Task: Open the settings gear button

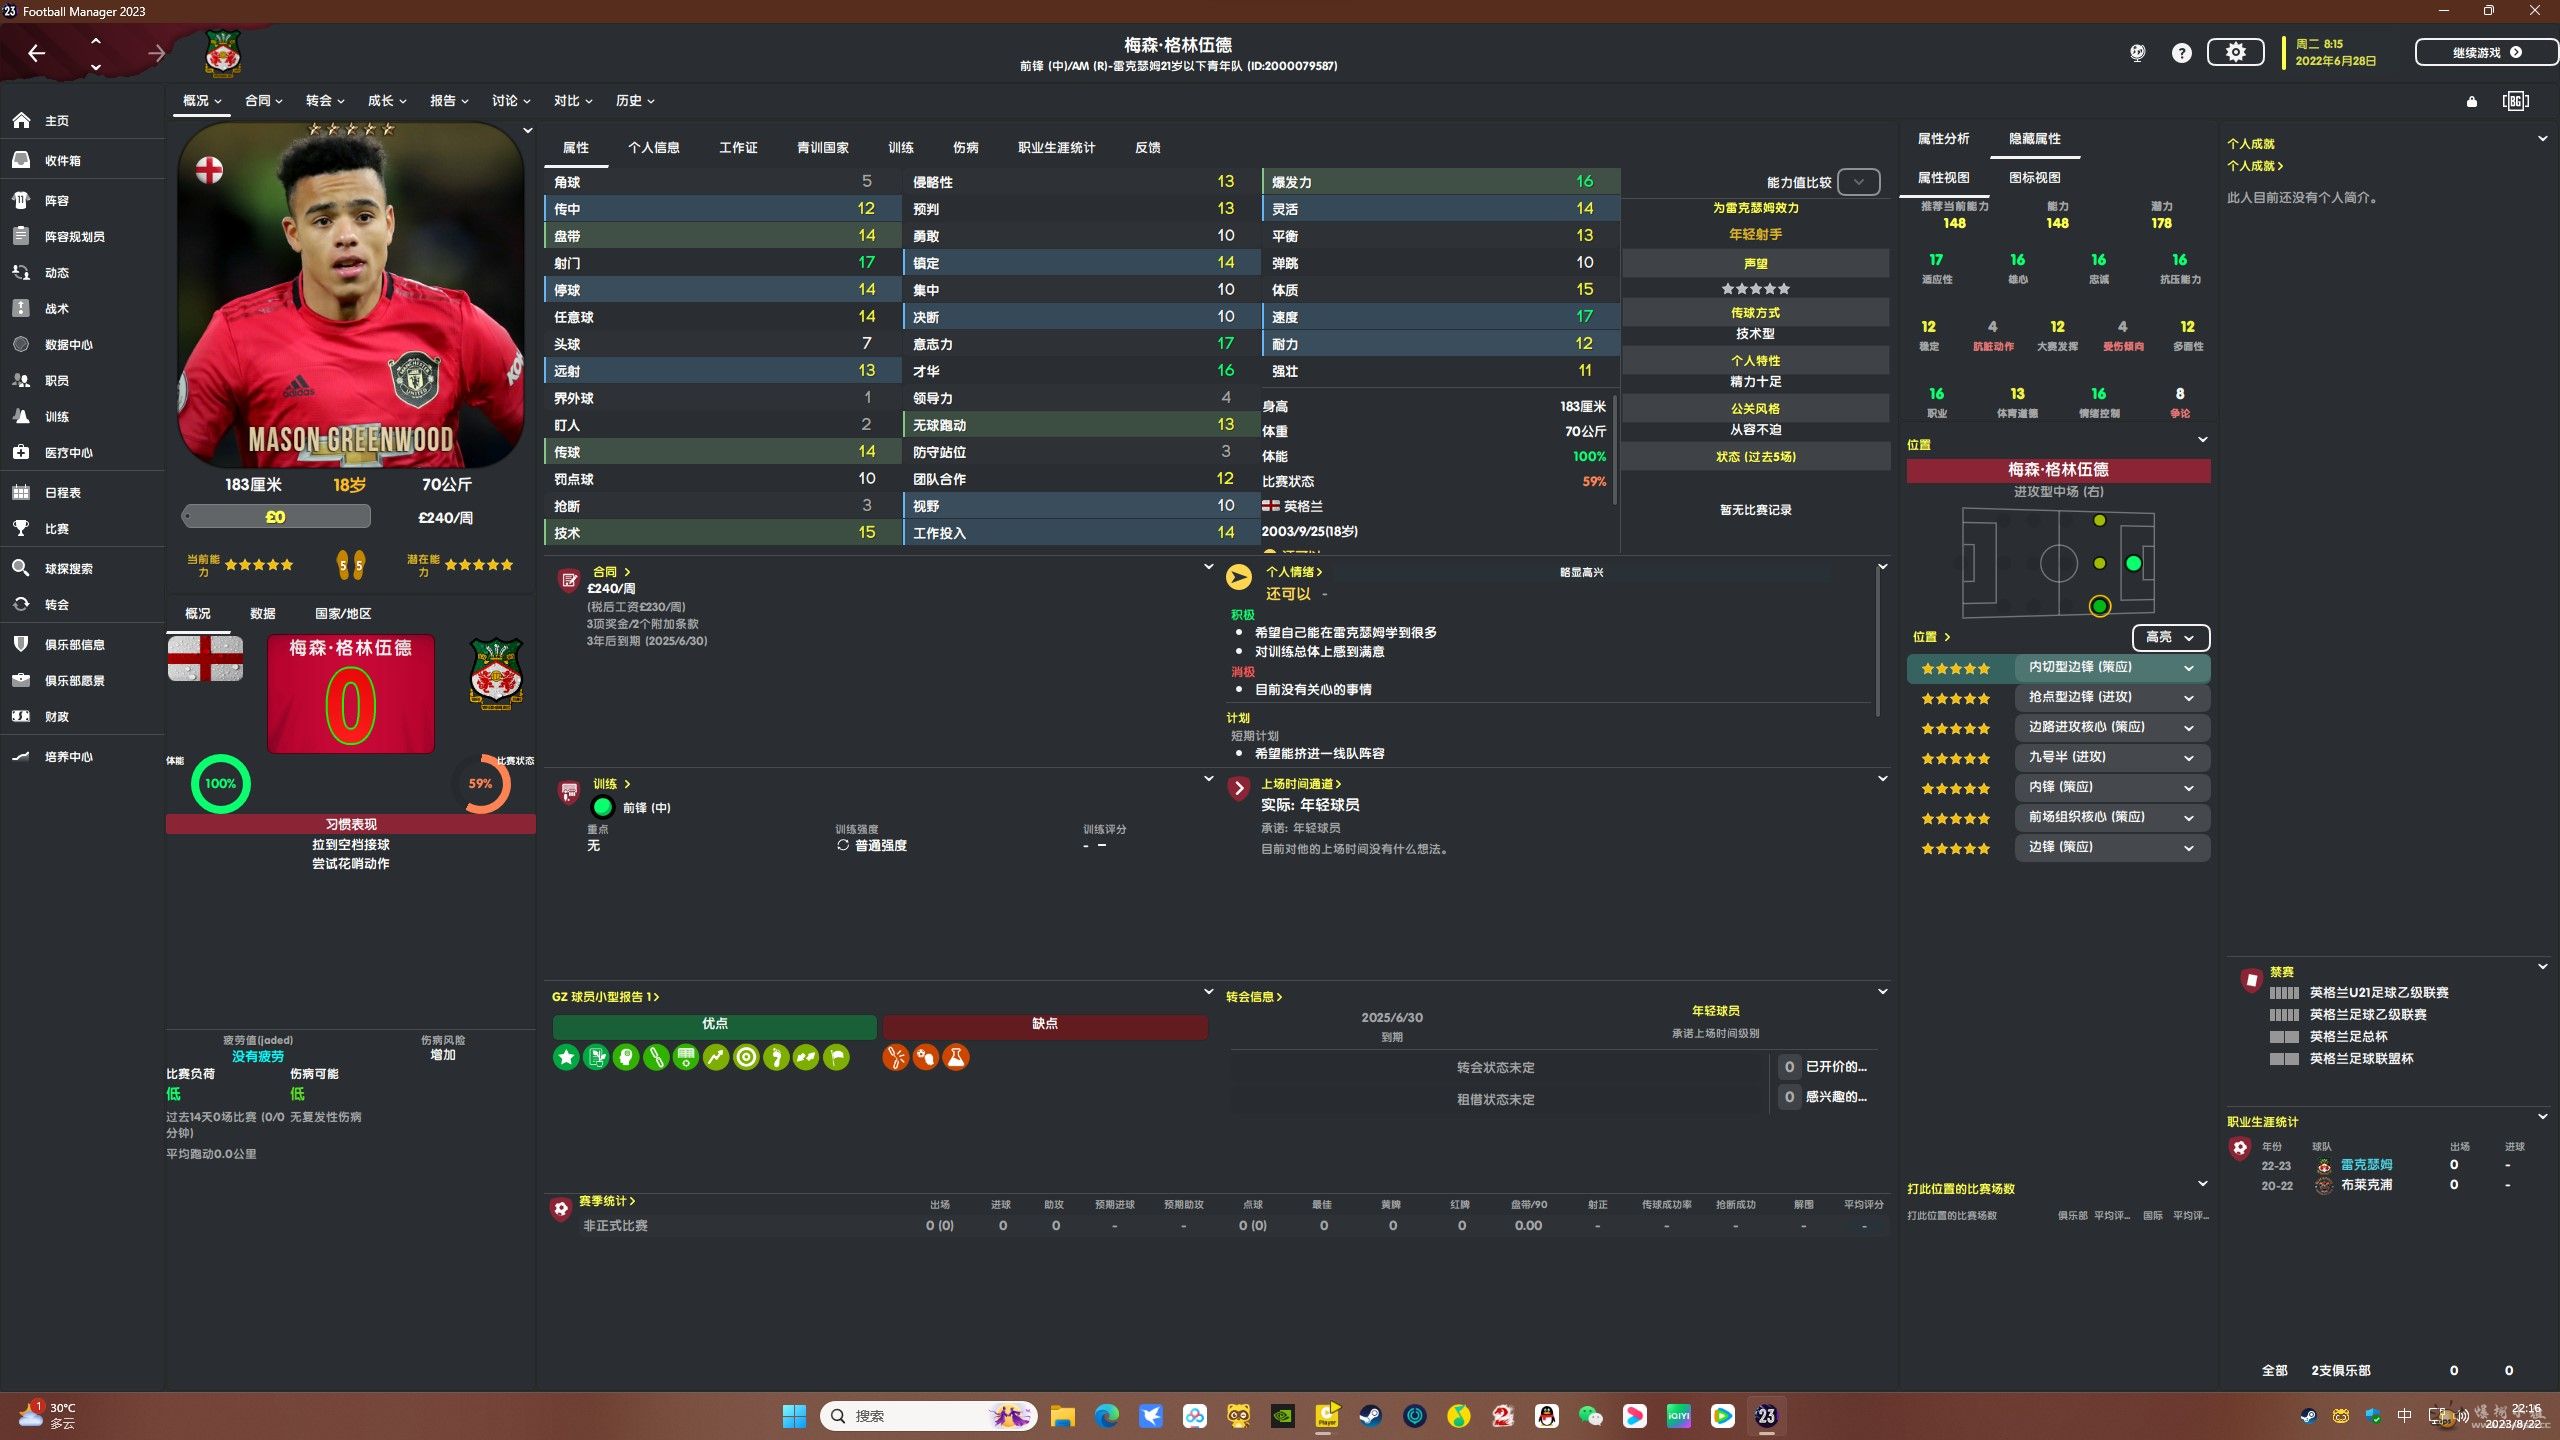Action: [2235, 52]
